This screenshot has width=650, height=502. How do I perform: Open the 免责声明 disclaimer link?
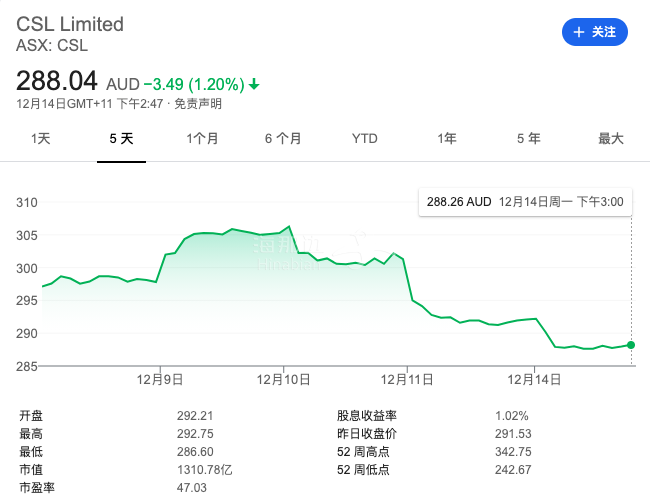point(198,104)
